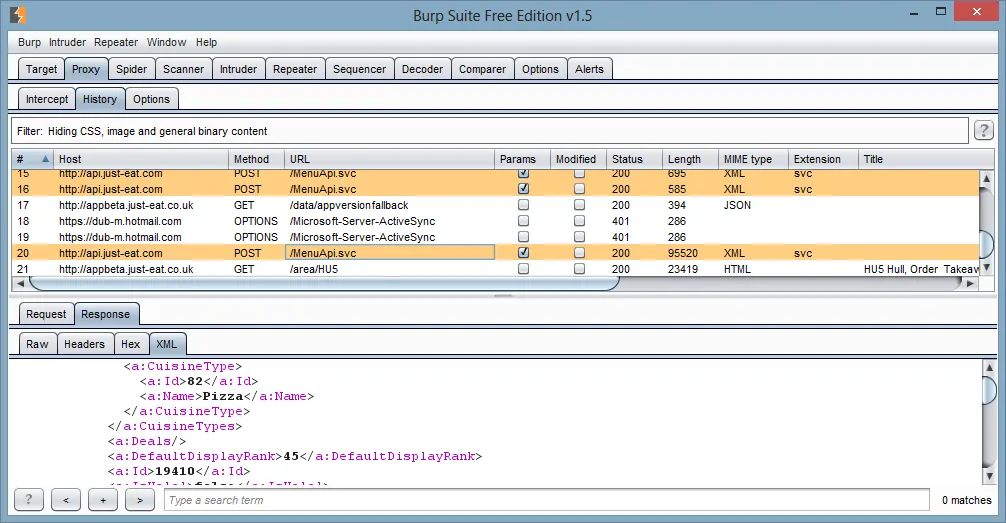Sort history by Status column header
This screenshot has height=523, width=1006.
628,159
